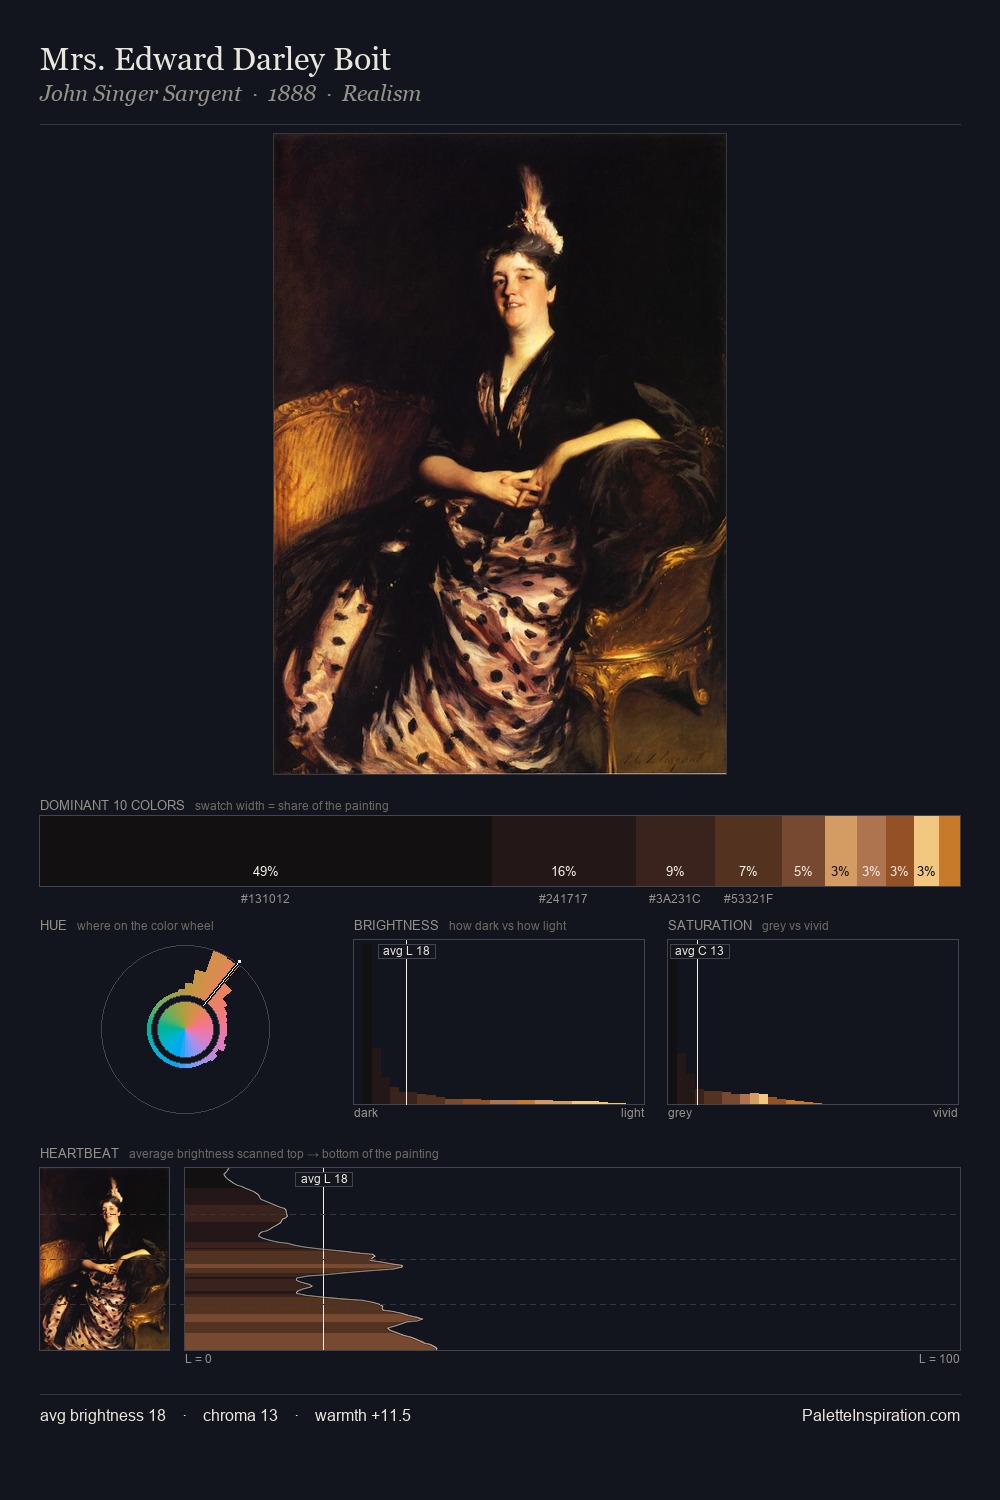The image size is (1000, 1500).
Task: Pick the 9% swatch in the palette
Action: (x=675, y=851)
